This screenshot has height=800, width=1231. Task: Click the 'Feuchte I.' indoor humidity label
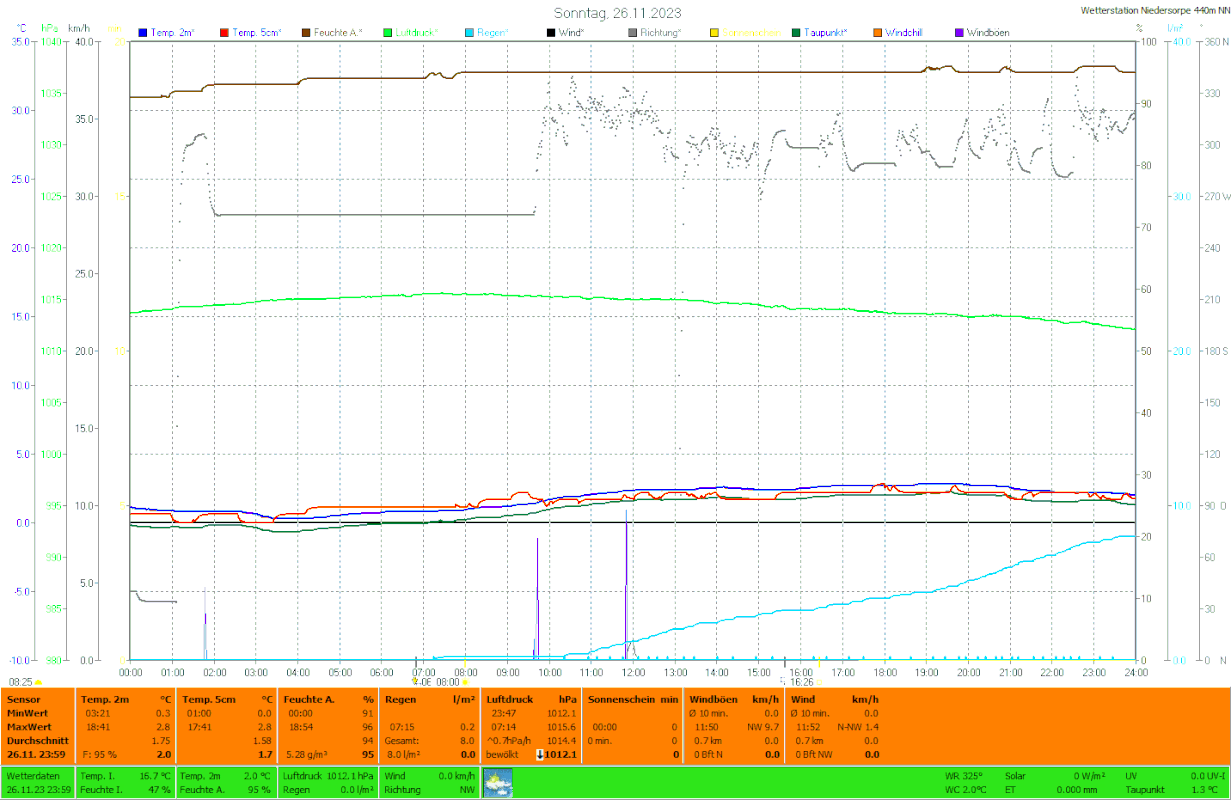(101, 790)
